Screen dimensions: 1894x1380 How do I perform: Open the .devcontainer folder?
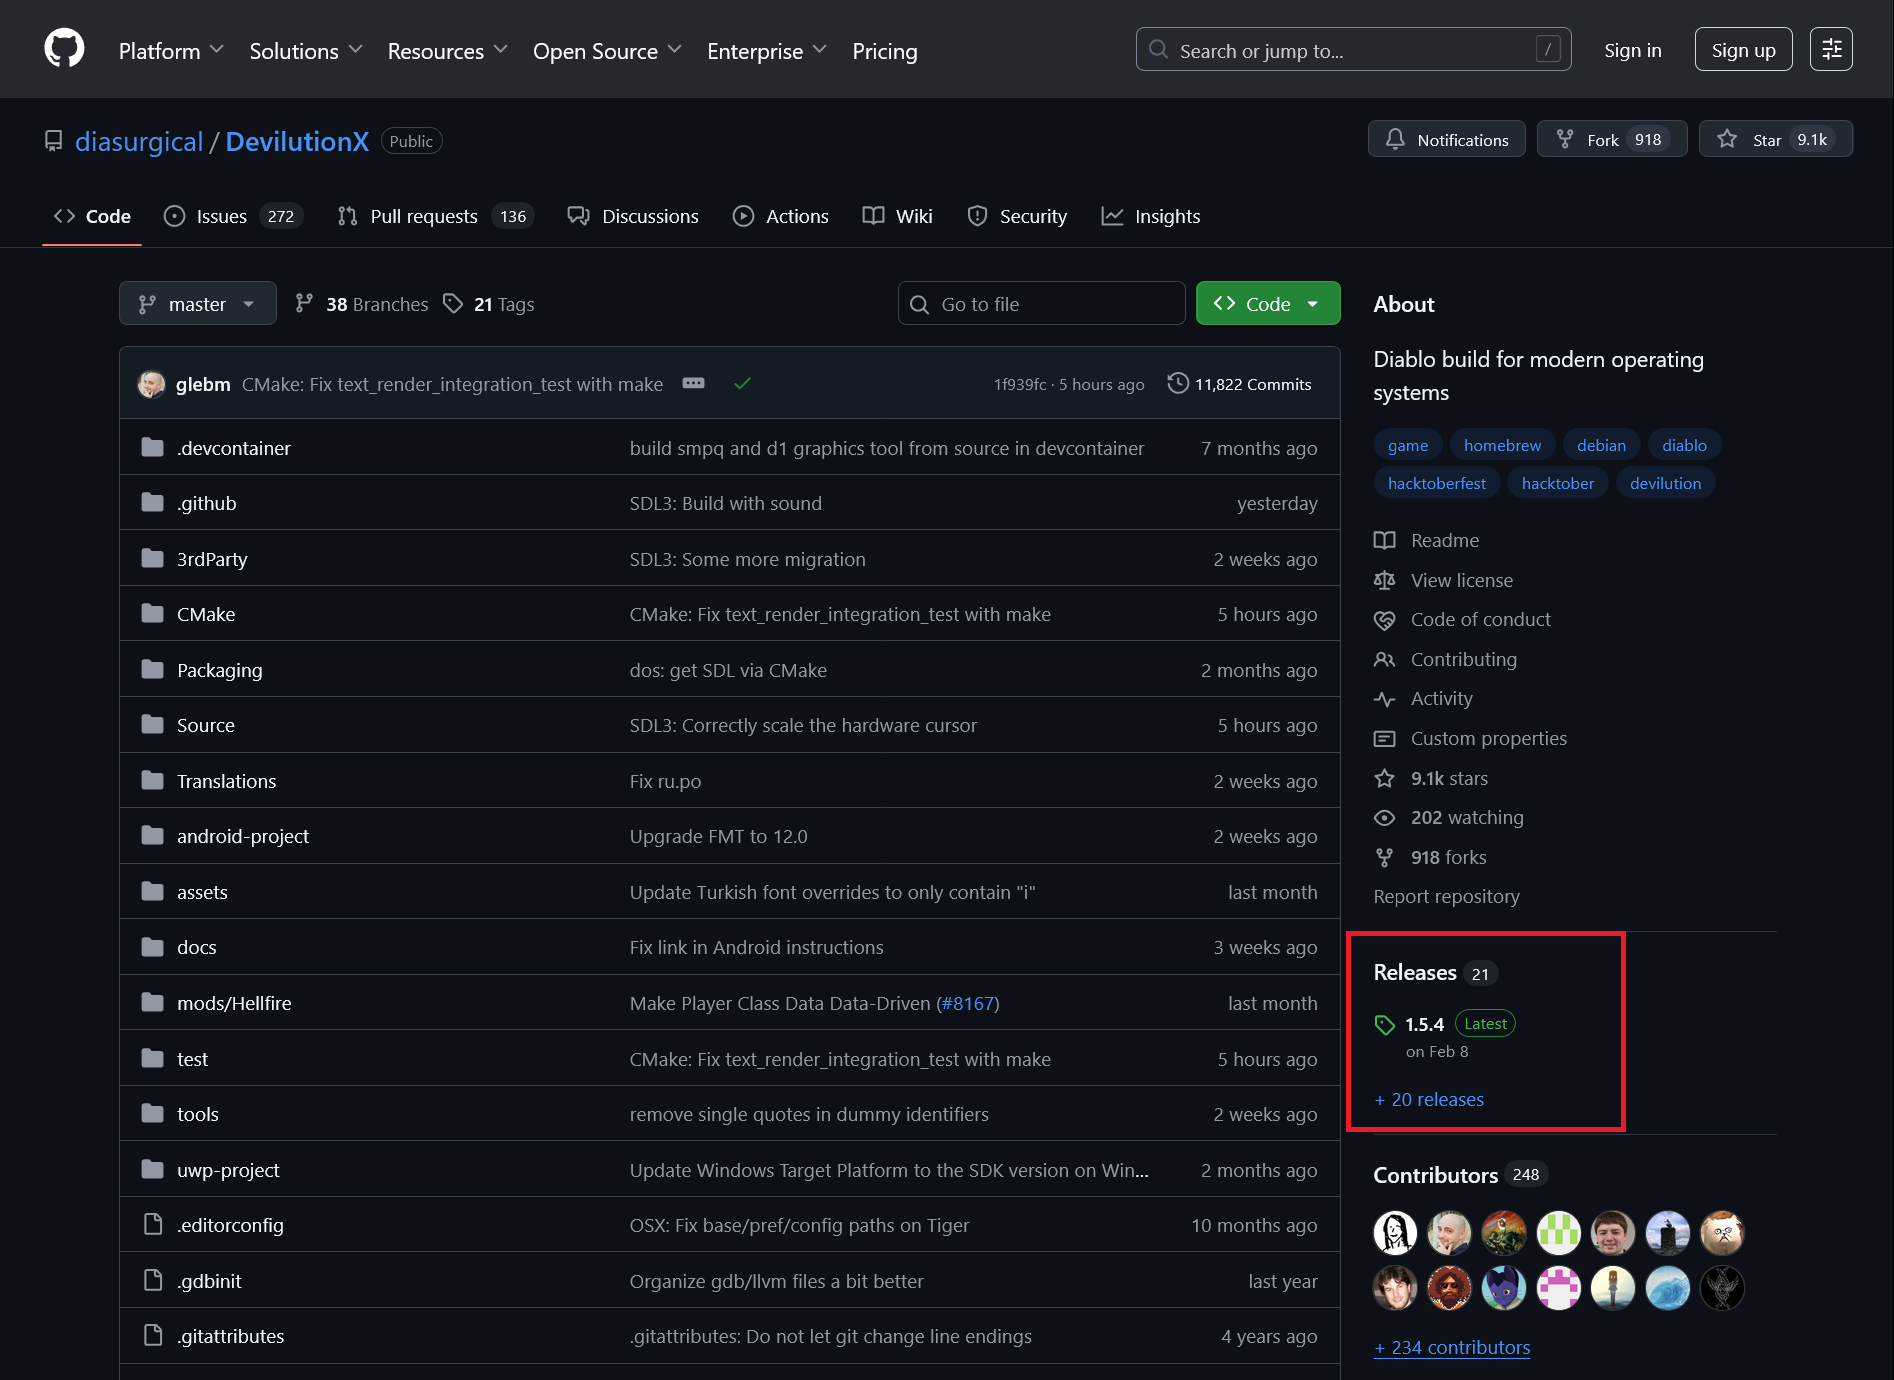click(234, 448)
